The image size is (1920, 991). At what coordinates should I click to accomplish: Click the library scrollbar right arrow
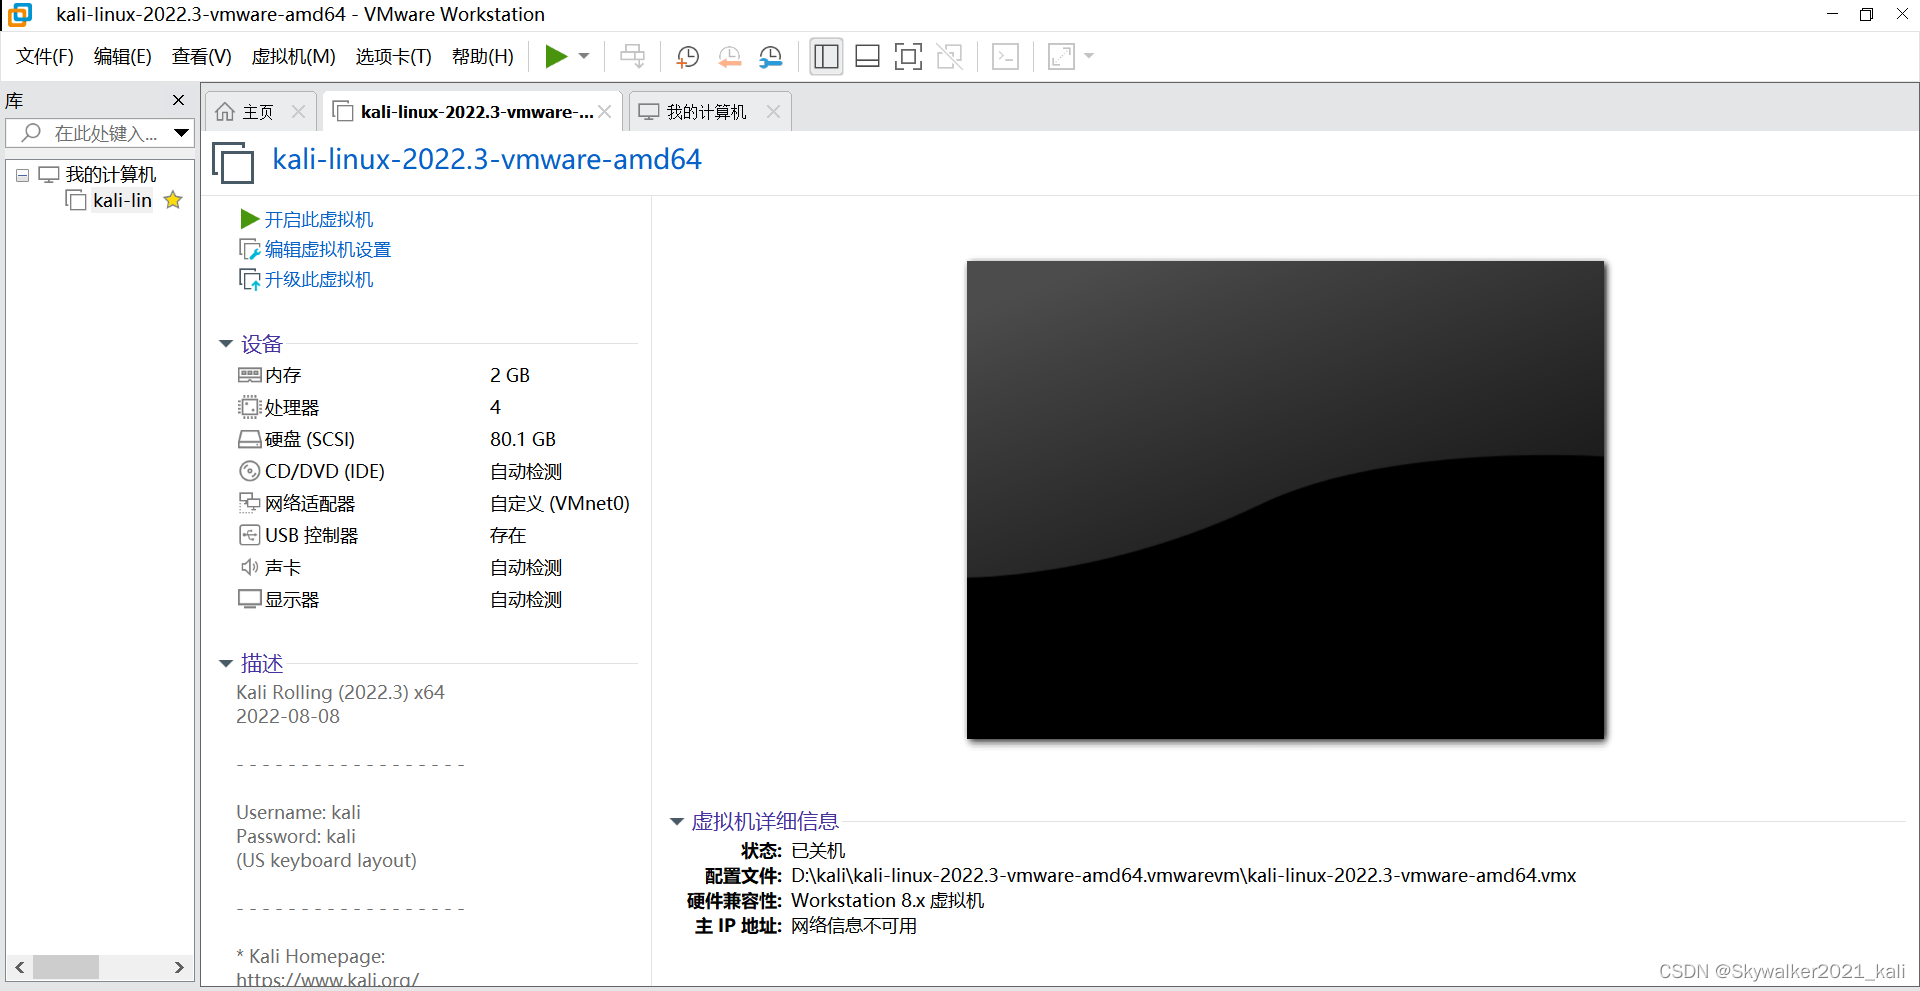(x=179, y=967)
